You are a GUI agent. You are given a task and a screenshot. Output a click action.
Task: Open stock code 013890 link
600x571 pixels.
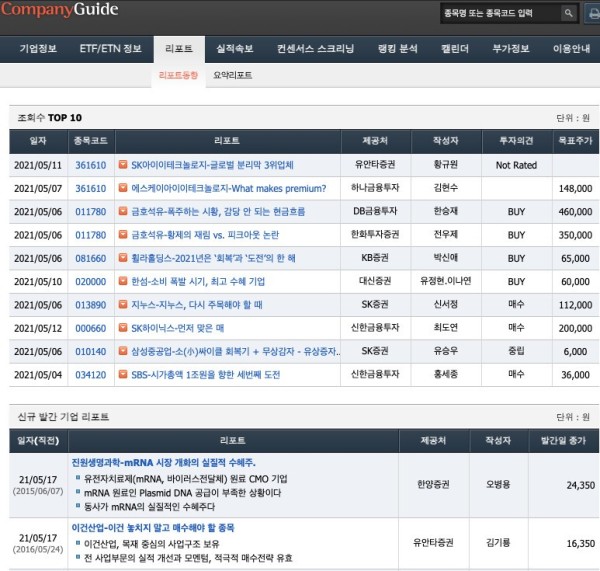tap(91, 305)
